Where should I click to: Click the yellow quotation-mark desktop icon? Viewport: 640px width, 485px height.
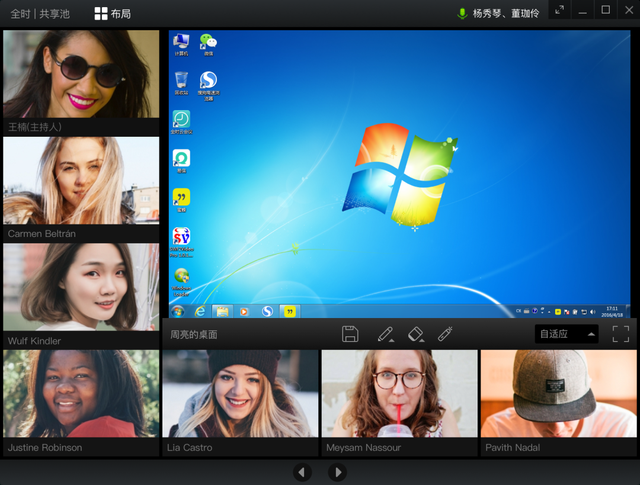181,200
